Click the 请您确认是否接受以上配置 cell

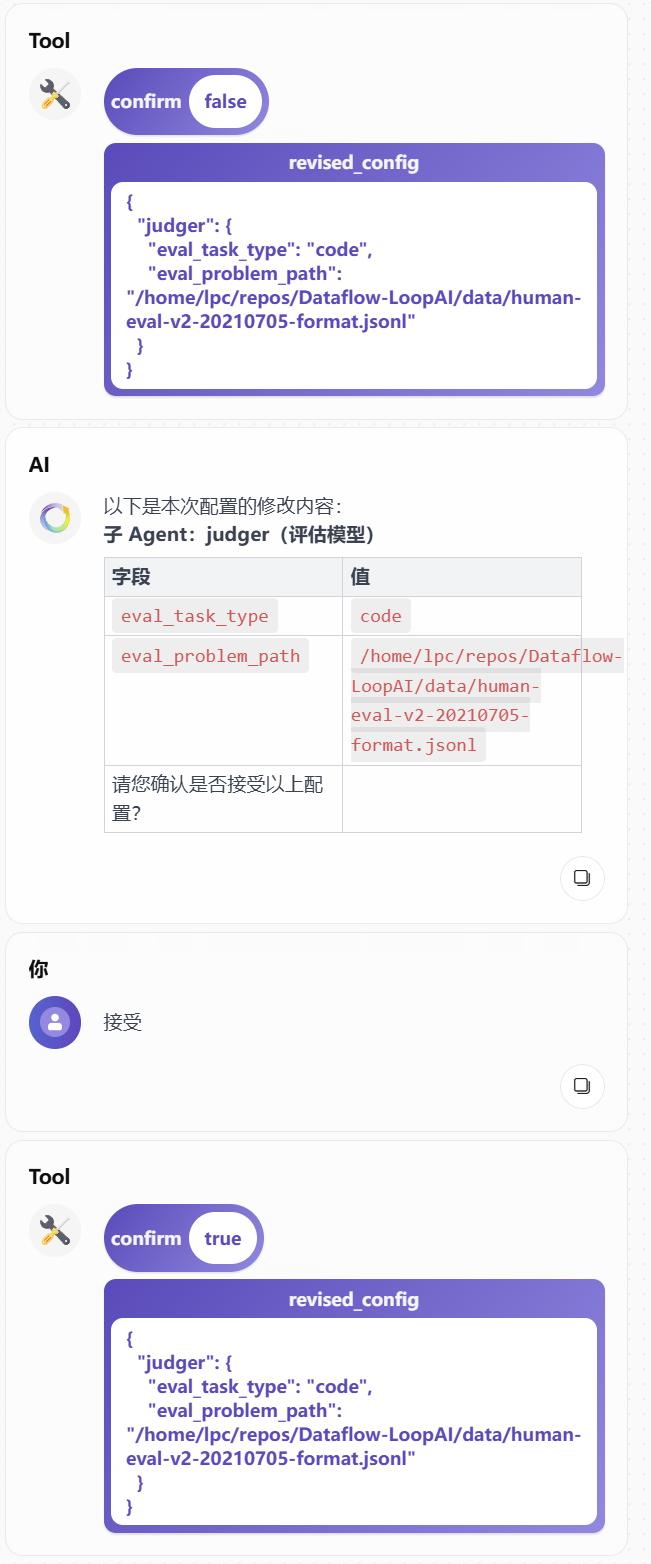point(223,798)
